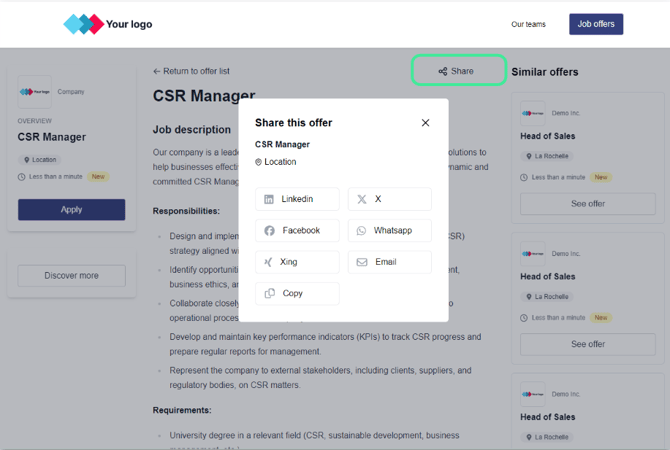Share the offer via LinkedIn

tap(297, 199)
